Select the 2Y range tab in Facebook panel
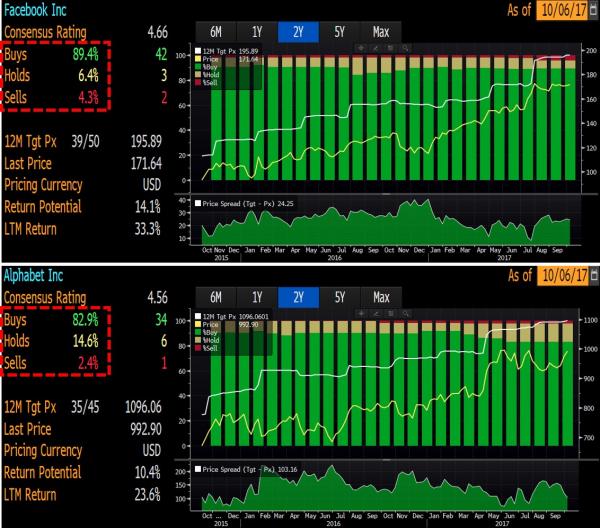600x528 pixels. pyautogui.click(x=298, y=32)
